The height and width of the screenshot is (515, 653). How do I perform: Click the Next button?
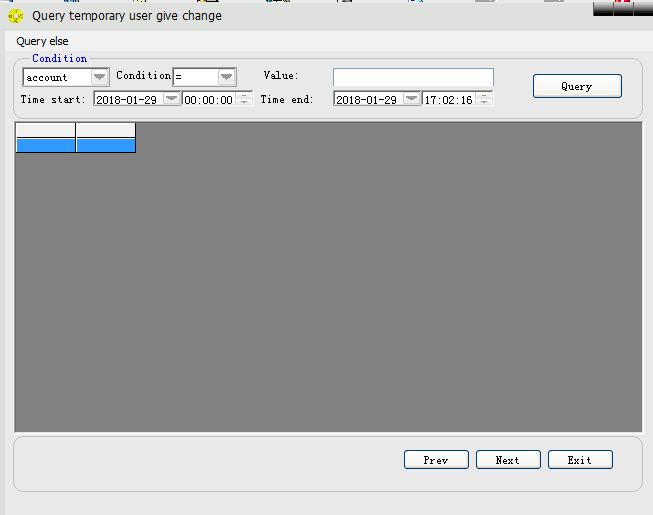[508, 460]
